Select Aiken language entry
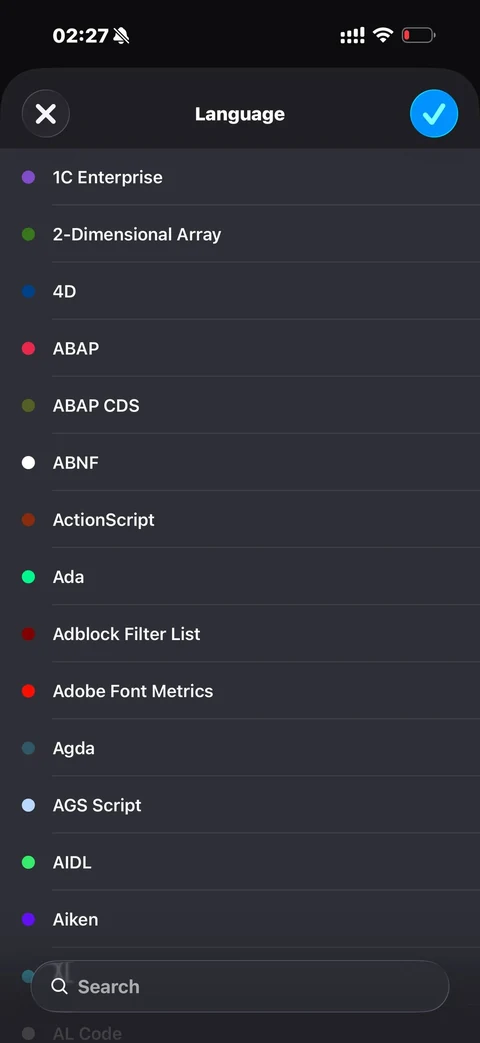This screenshot has width=480, height=1043. [240, 921]
